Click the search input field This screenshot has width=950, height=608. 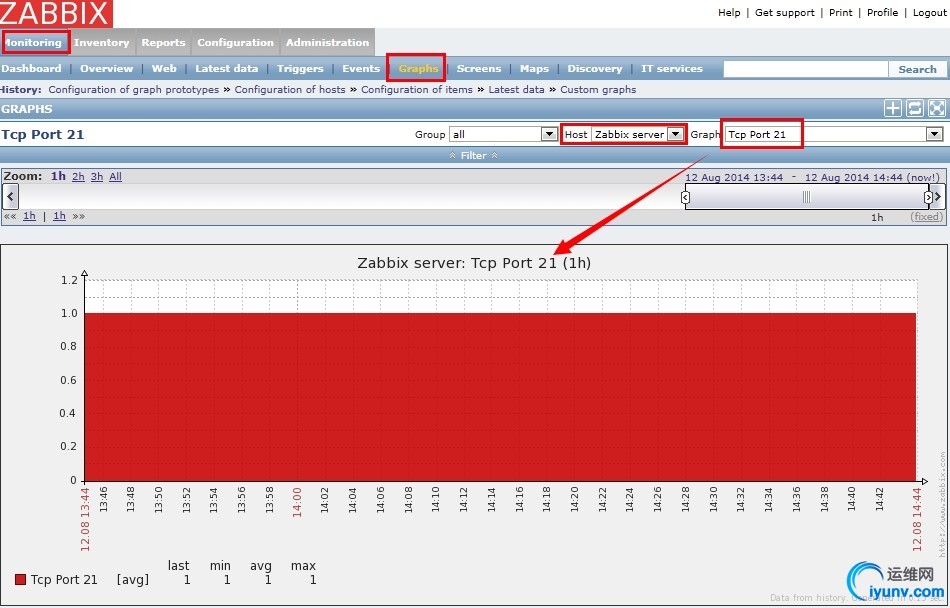pyautogui.click(x=806, y=69)
